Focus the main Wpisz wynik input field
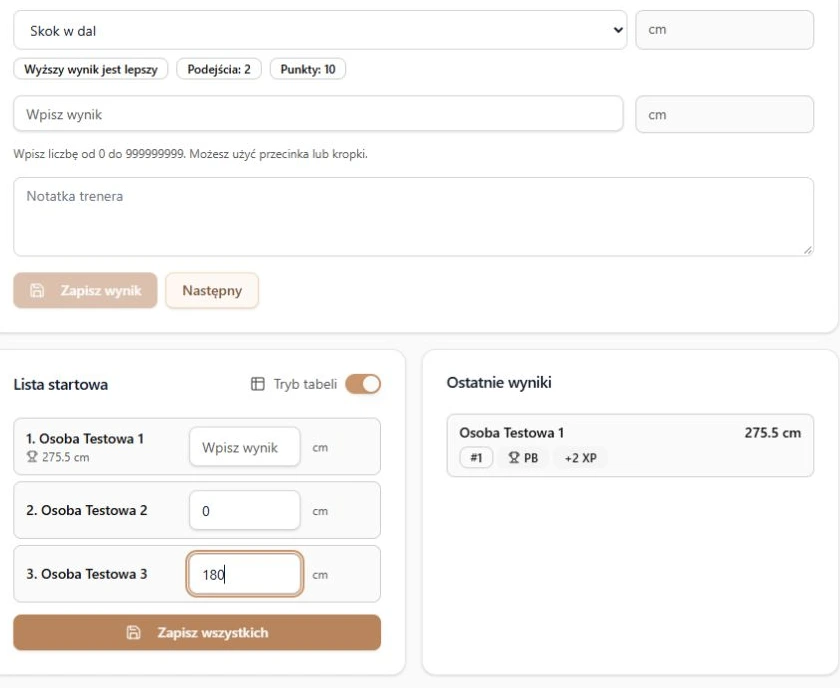 (318, 114)
